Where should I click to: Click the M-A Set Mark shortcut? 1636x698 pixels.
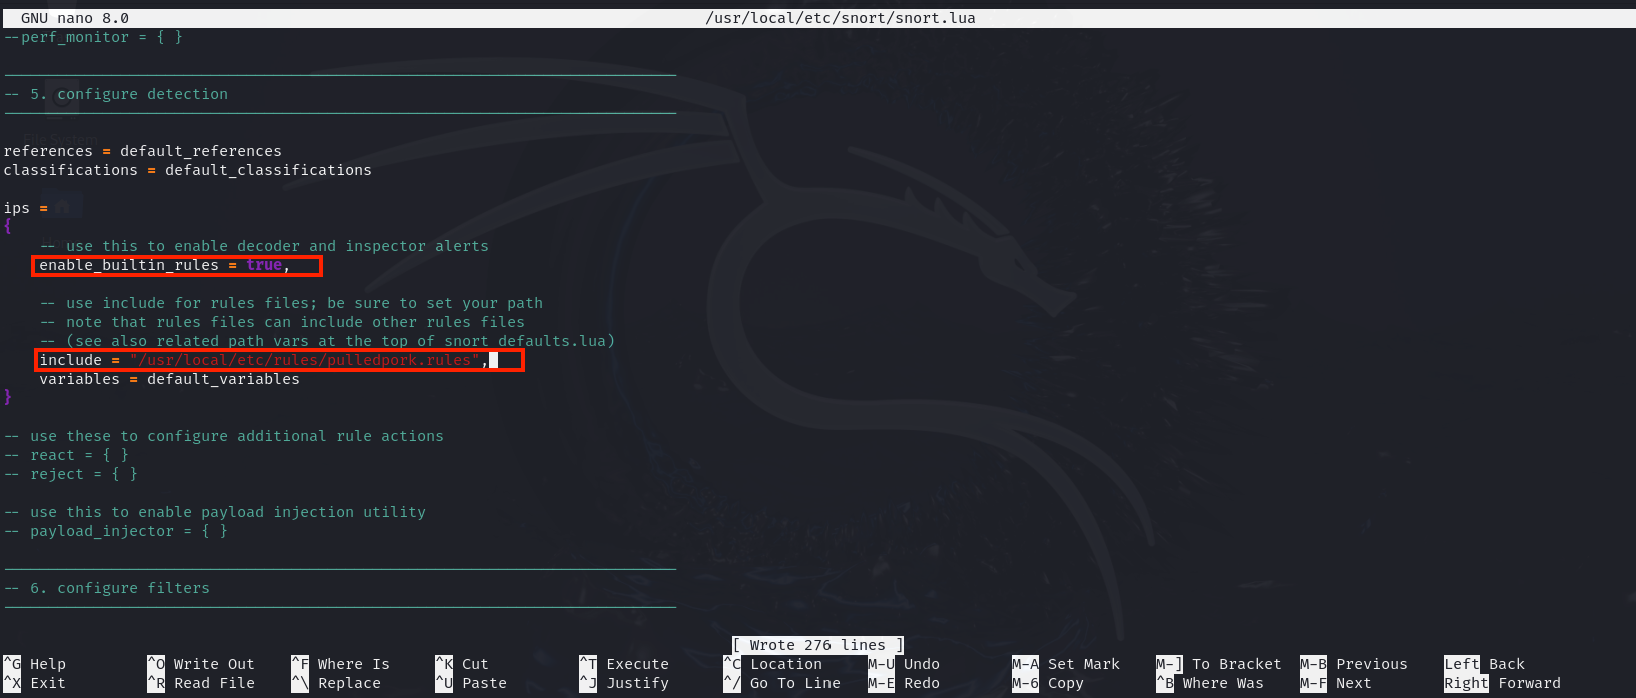click(x=1066, y=664)
